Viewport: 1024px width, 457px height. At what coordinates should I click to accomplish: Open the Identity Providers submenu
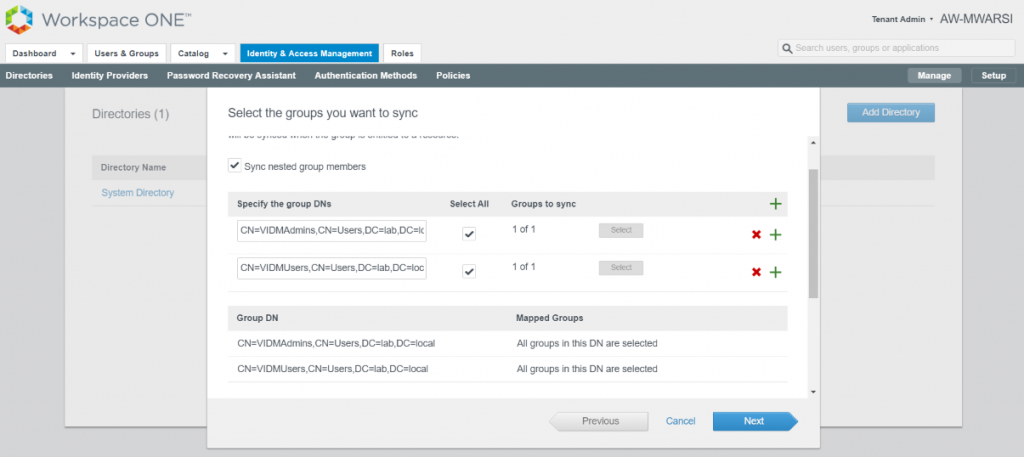click(x=110, y=76)
